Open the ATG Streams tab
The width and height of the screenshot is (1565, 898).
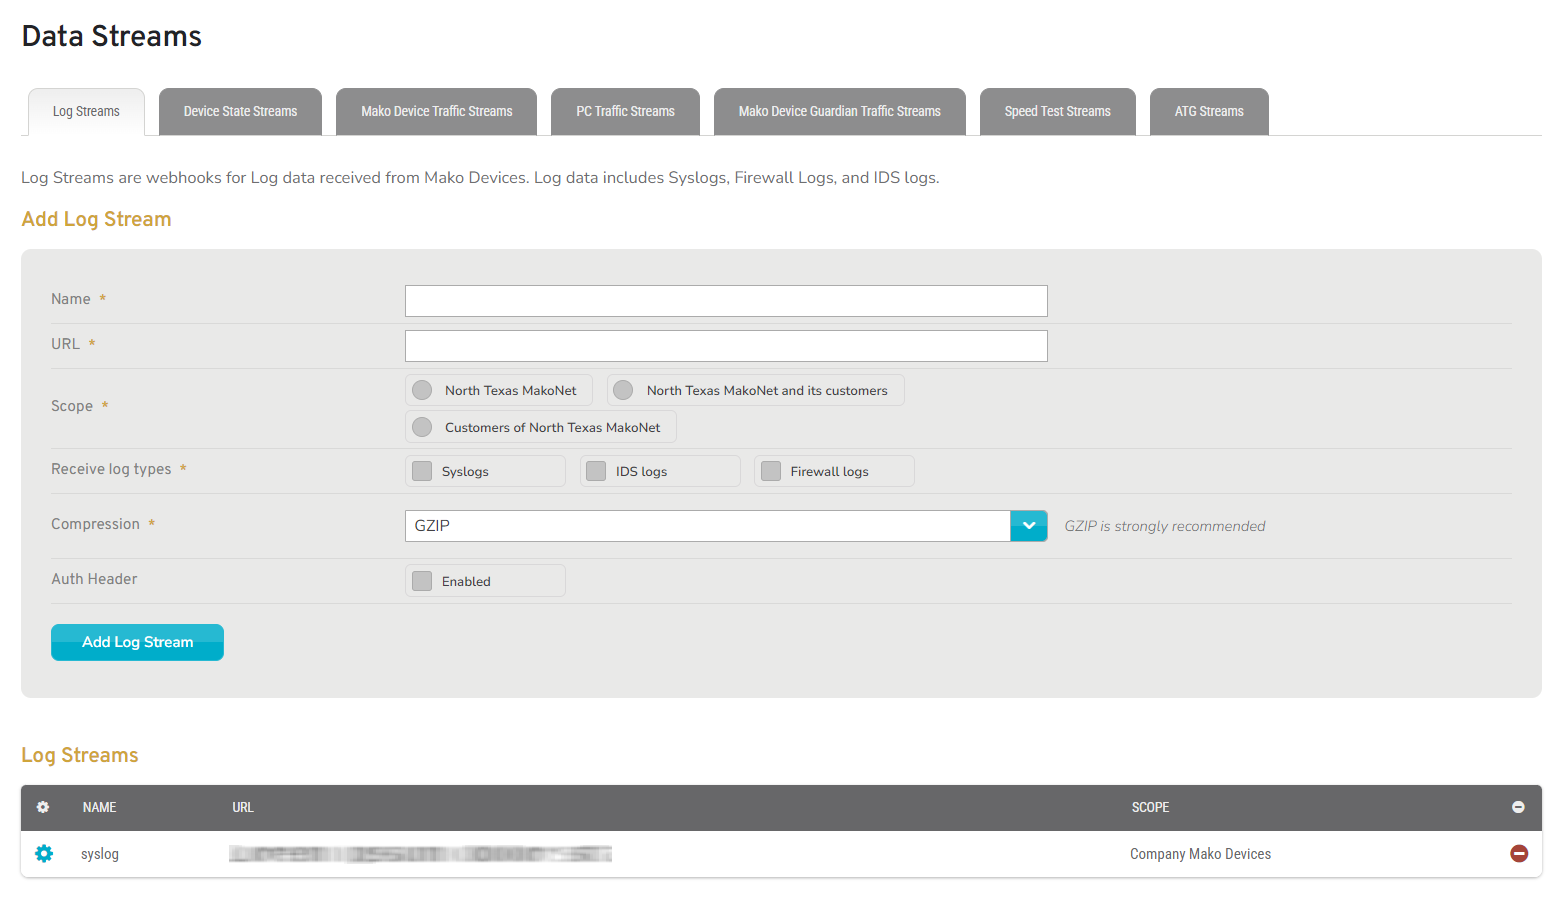[x=1209, y=111]
